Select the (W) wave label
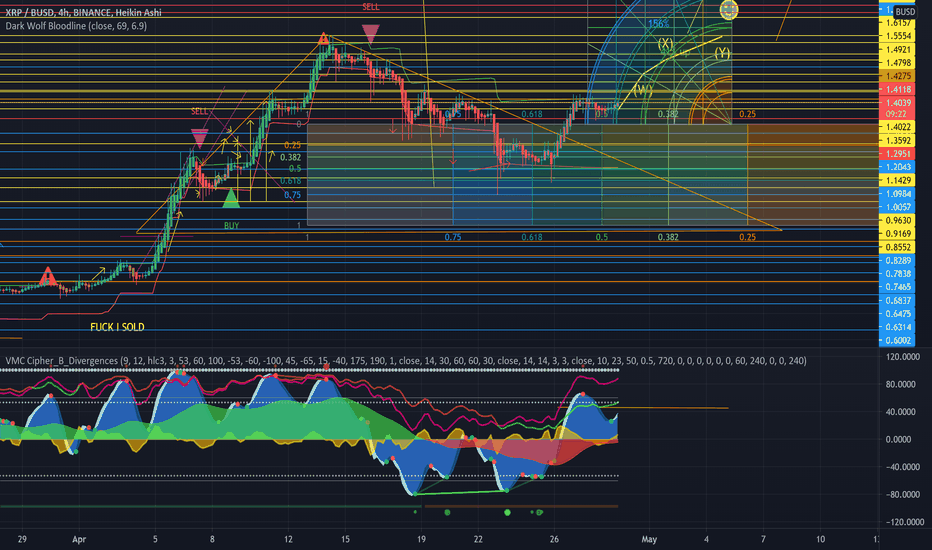Image resolution: width=932 pixels, height=550 pixels. [x=643, y=90]
